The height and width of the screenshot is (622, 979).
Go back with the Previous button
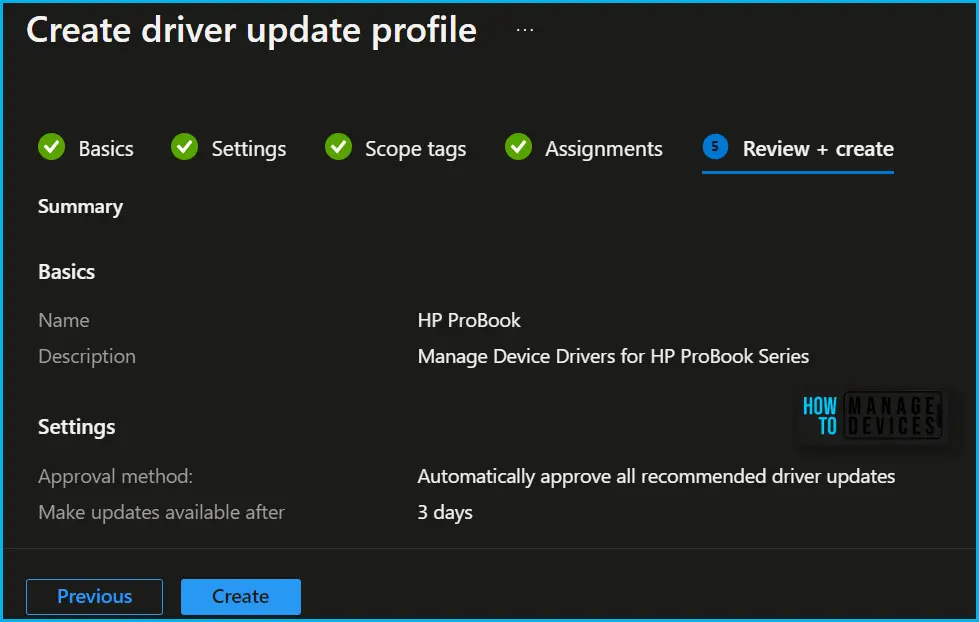coord(94,596)
